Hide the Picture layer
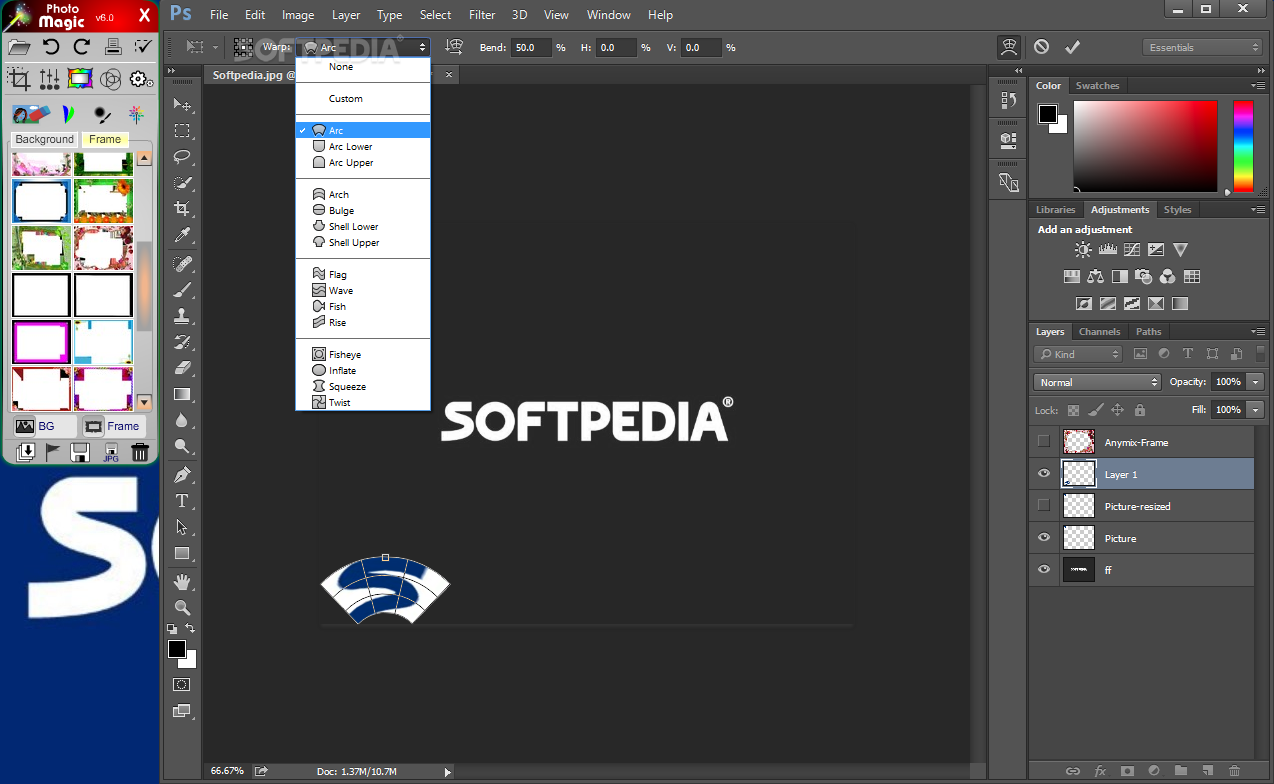This screenshot has height=784, width=1274. click(x=1044, y=538)
